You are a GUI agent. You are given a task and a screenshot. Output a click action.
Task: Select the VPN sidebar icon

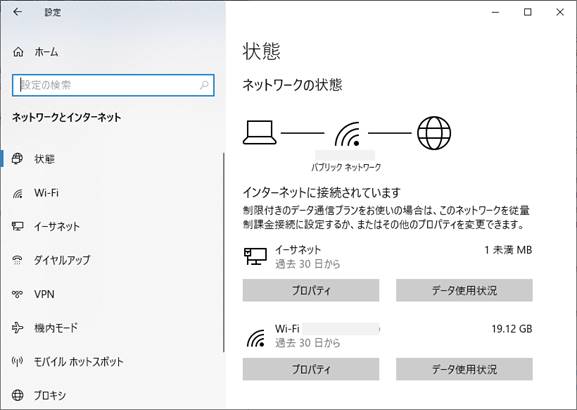point(17,294)
